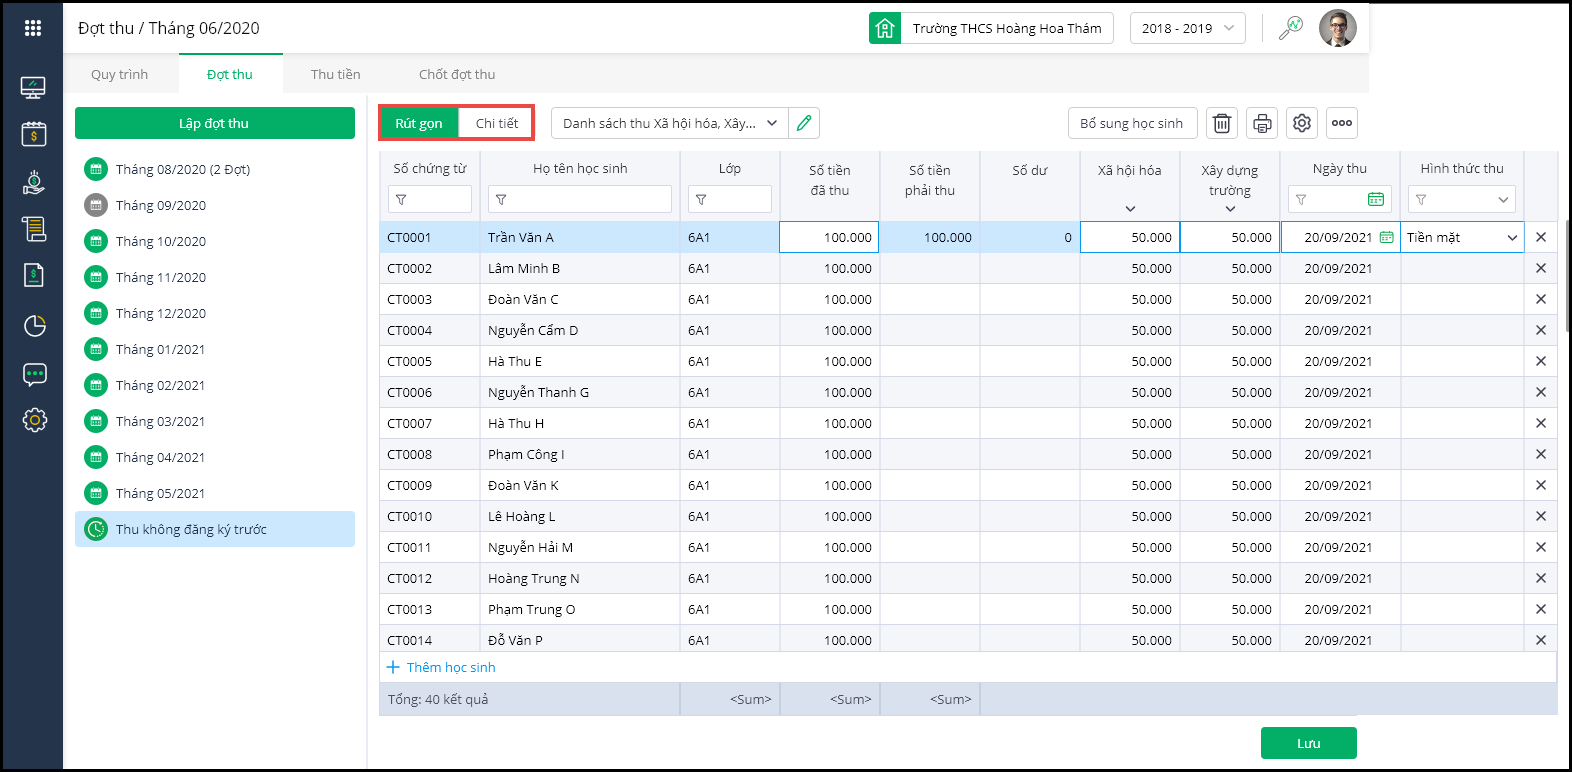
Task: Expand the Danh sách thu dropdown
Action: (669, 123)
